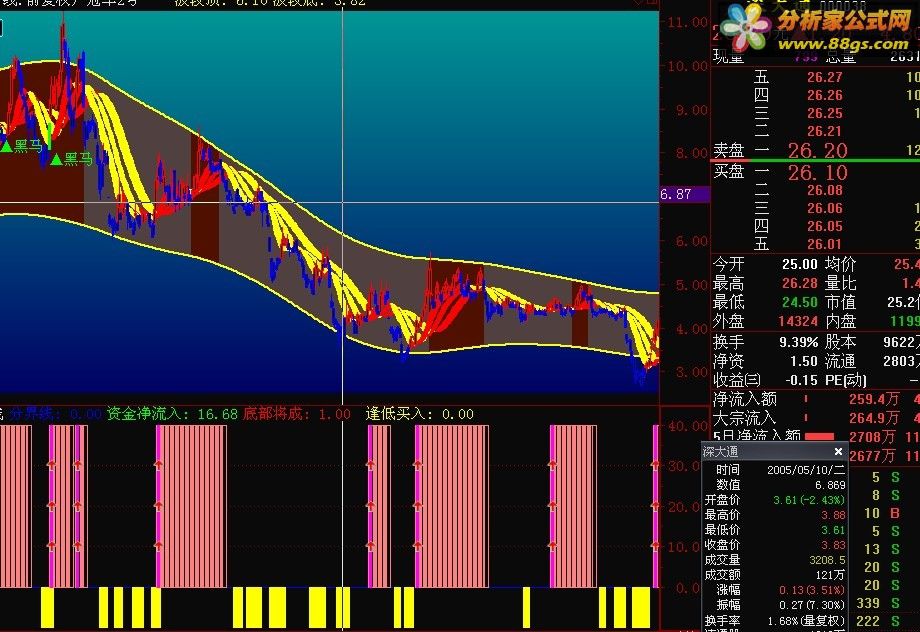This screenshot has width=920, height=632.
Task: Select the purple 6.87 price marker
Action: point(685,194)
